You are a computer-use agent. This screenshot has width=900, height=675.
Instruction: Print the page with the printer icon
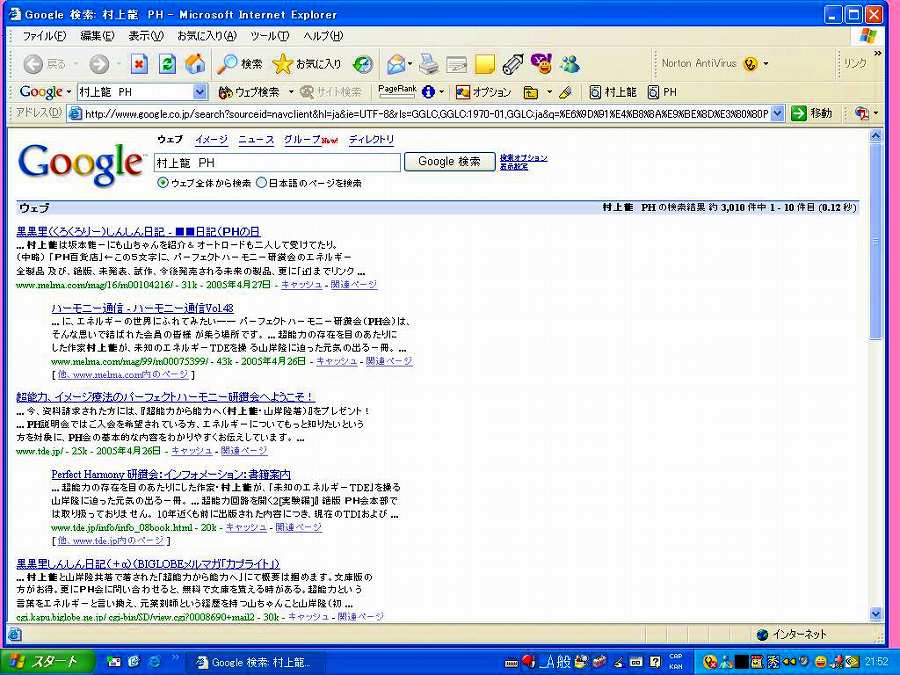pos(428,64)
